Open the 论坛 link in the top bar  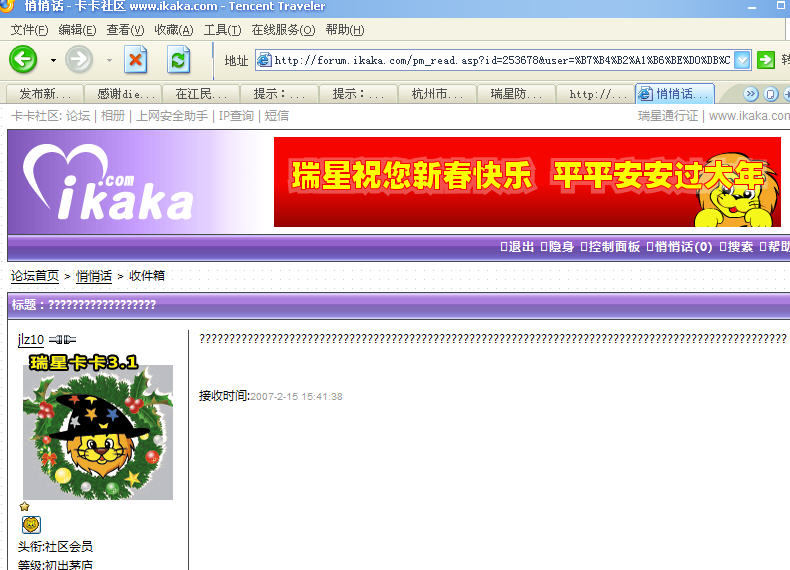[x=78, y=116]
